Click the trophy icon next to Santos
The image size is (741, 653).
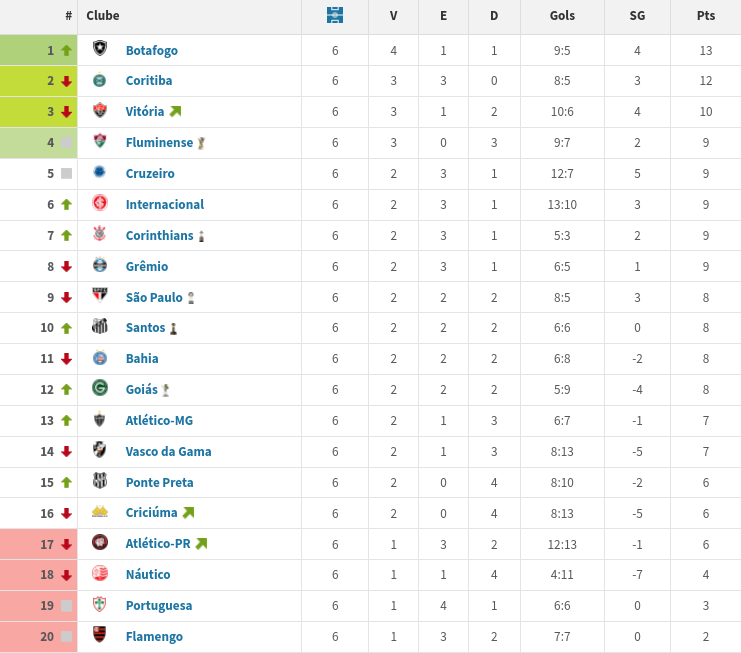coord(173,328)
